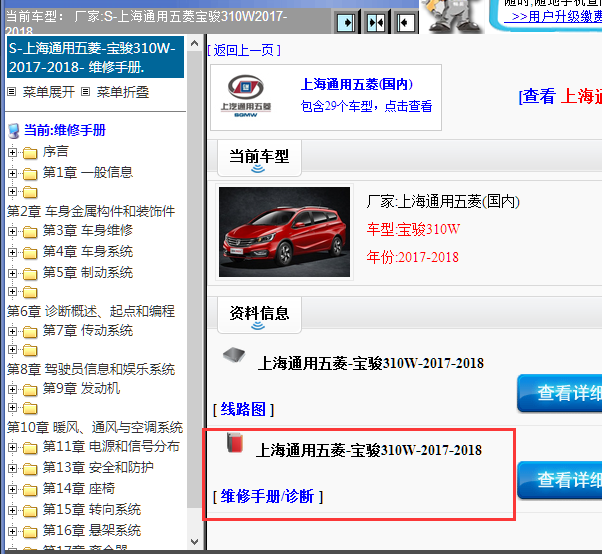Click 当前:维修手册 heading in sidebar
This screenshot has width=602, height=554.
[64, 131]
